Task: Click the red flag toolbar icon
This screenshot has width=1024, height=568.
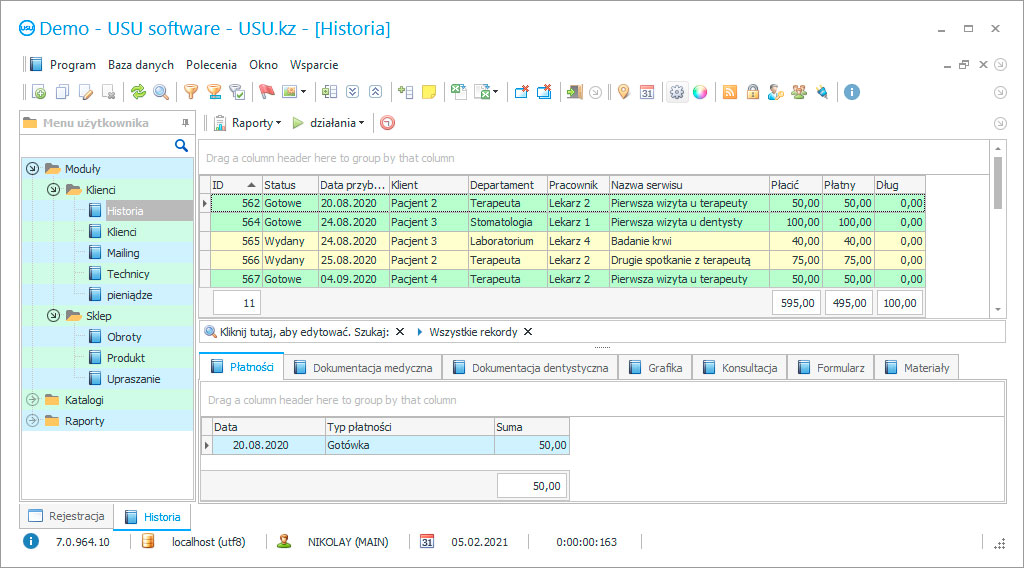Action: point(266,92)
